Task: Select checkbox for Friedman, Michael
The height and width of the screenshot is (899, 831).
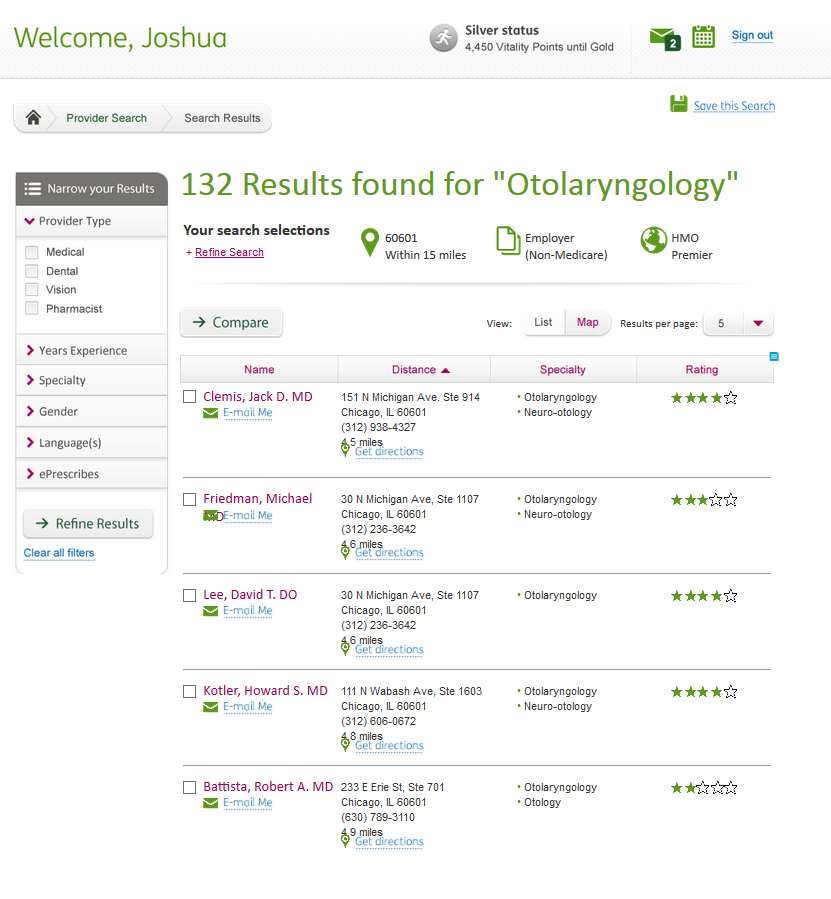Action: pos(189,499)
